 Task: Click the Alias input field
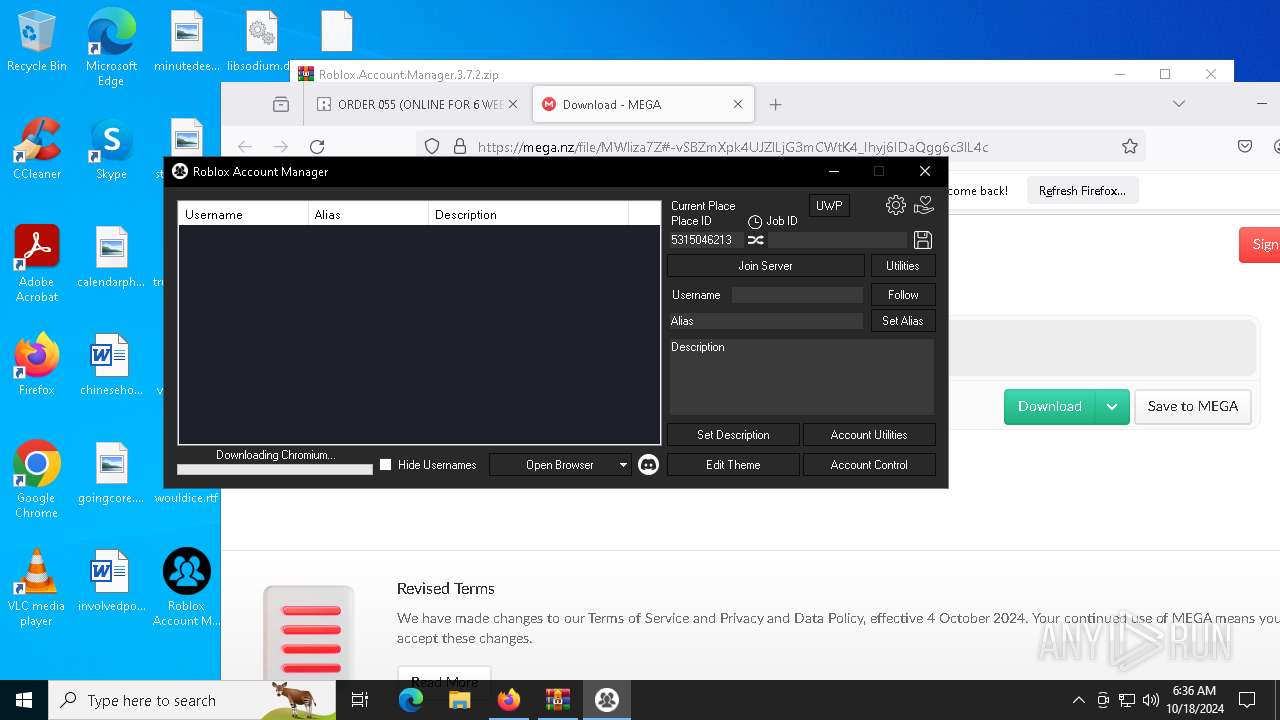[766, 321]
